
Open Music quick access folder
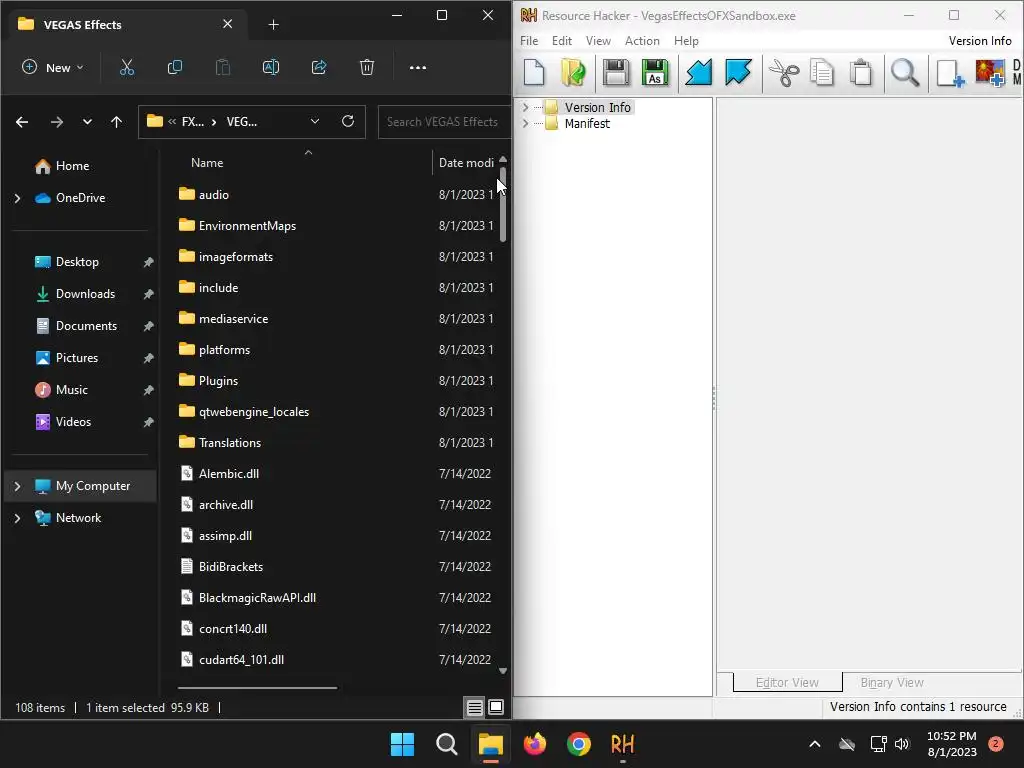pos(71,390)
